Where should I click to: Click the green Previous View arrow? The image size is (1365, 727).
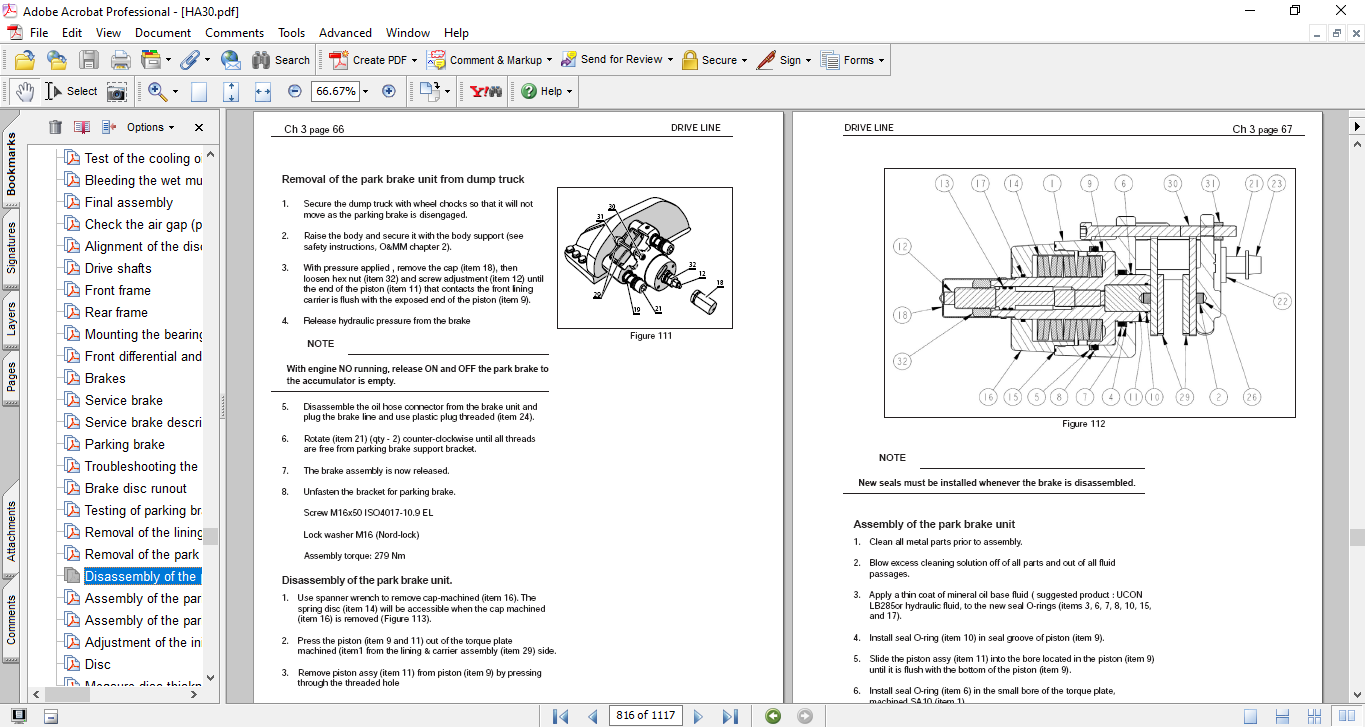772,716
